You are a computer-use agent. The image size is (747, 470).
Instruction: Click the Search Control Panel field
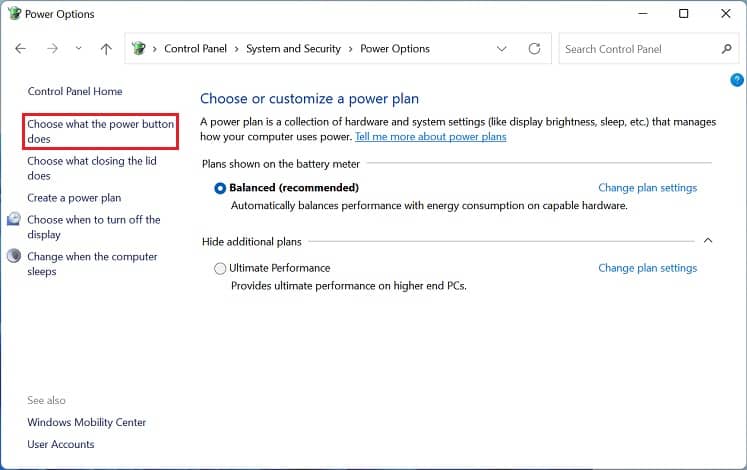pyautogui.click(x=650, y=49)
